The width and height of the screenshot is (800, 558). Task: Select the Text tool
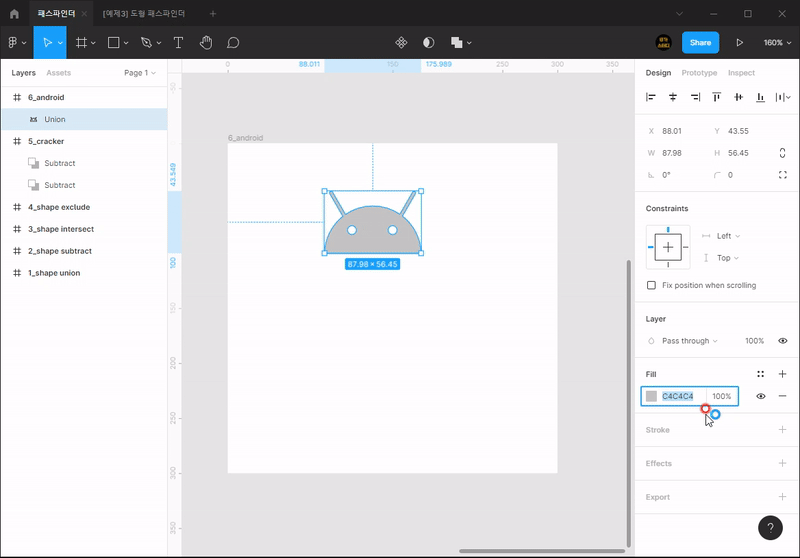tap(178, 43)
